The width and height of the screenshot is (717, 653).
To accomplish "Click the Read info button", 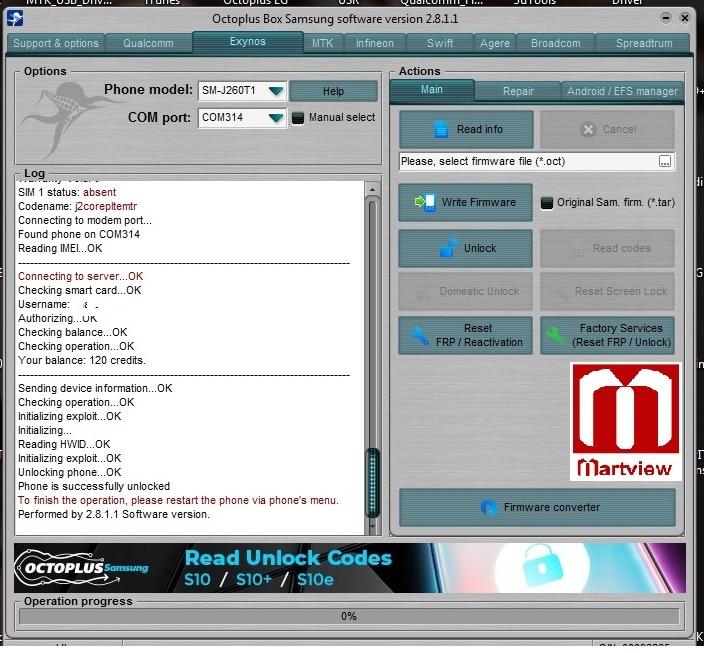I will [468, 130].
